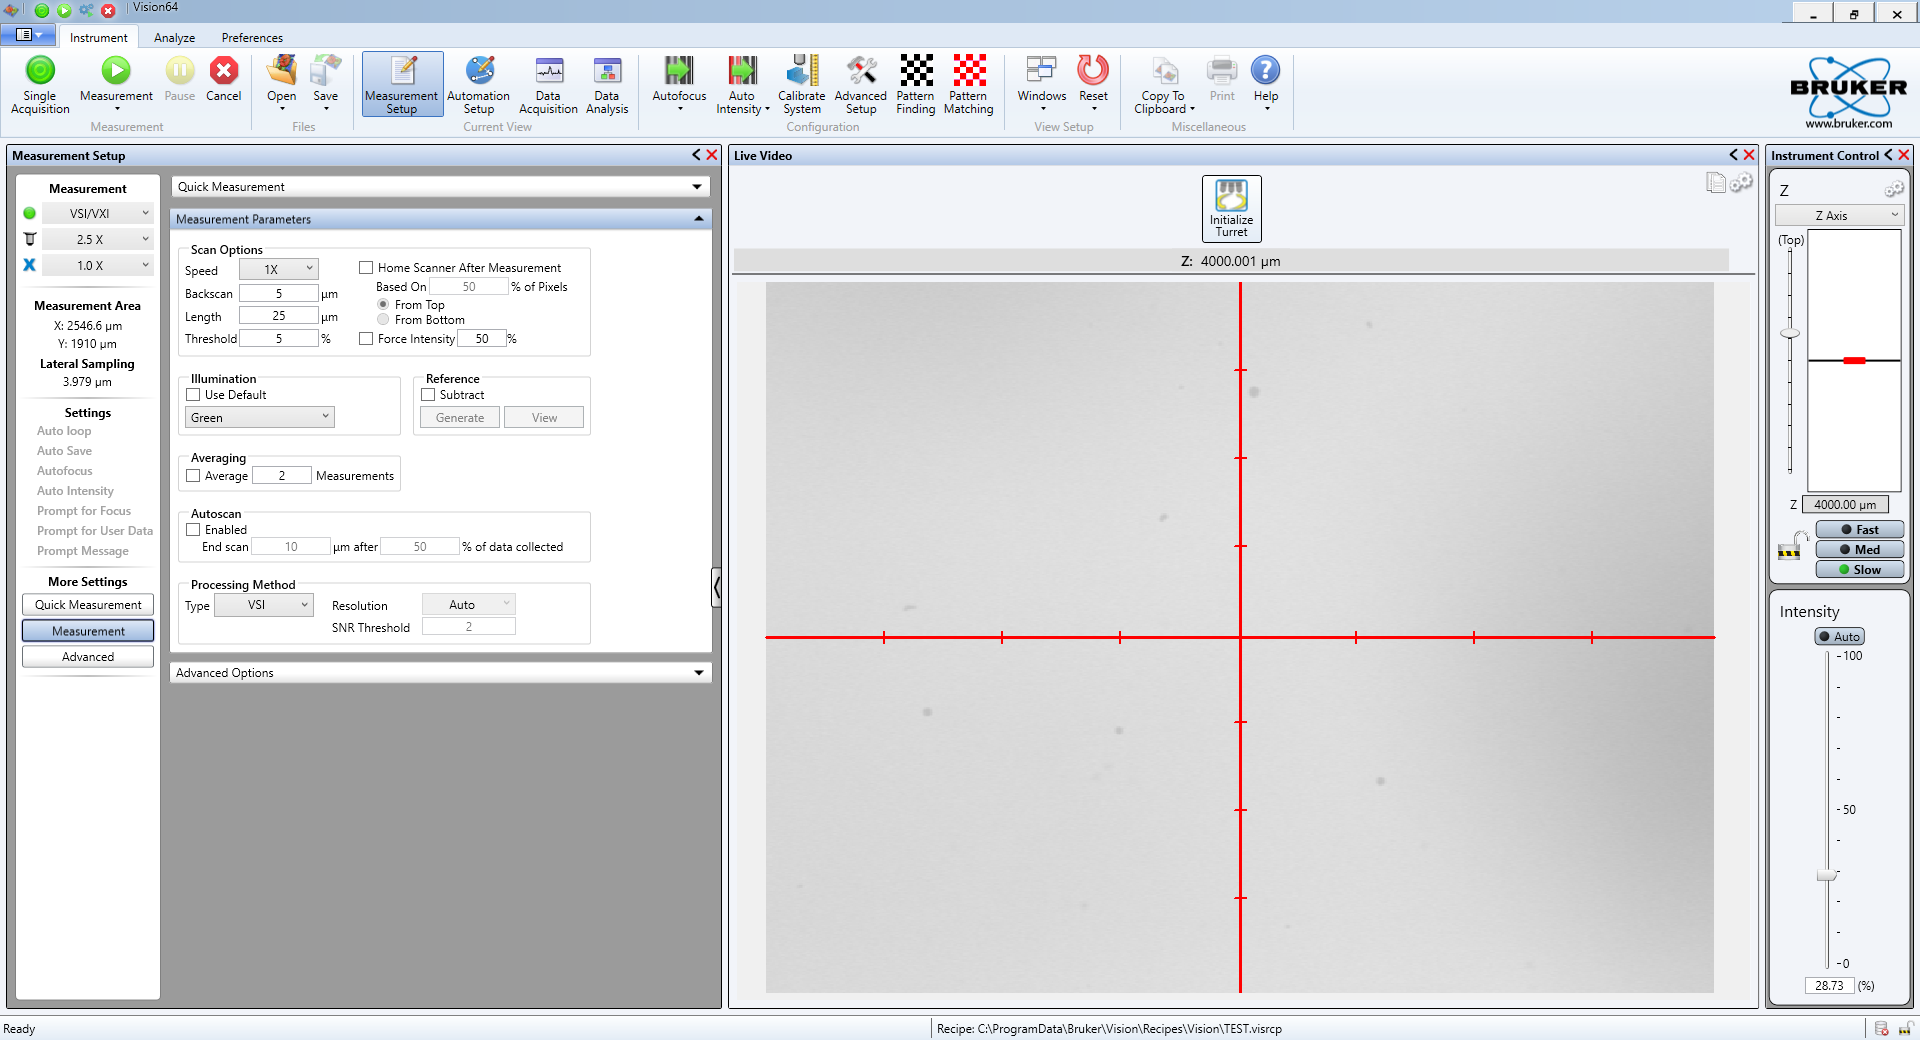Screen dimensions: 1920x1040
Task: Switch to the Analyze tab
Action: point(174,38)
